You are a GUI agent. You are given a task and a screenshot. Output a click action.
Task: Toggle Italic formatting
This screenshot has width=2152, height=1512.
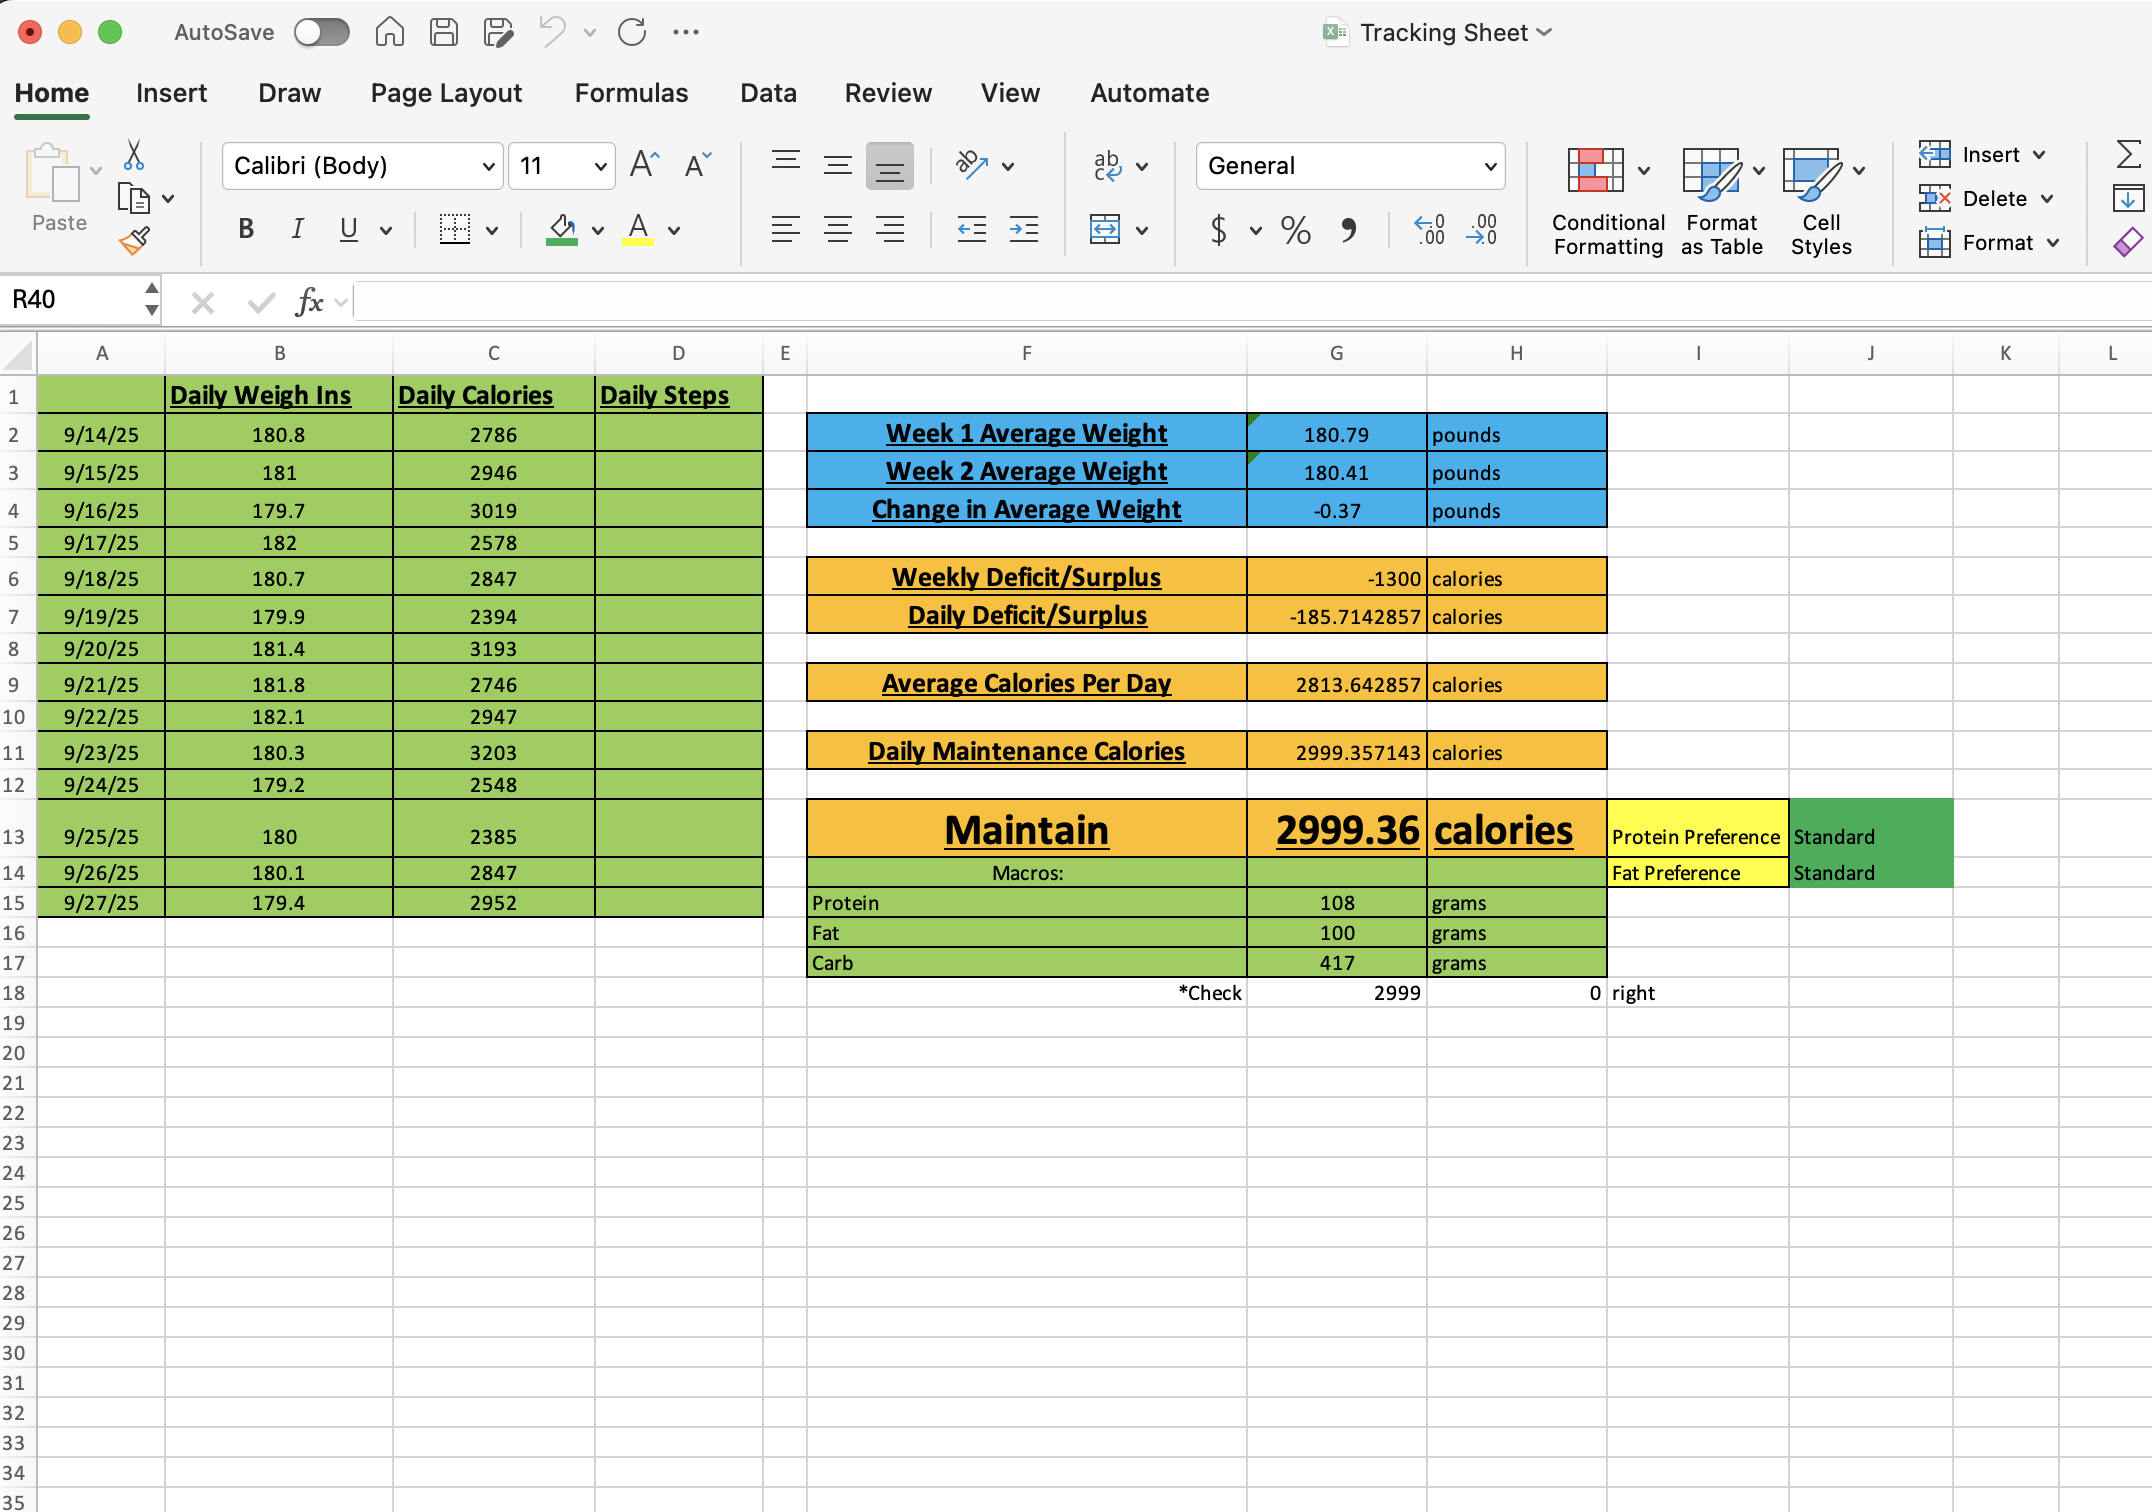[x=296, y=229]
